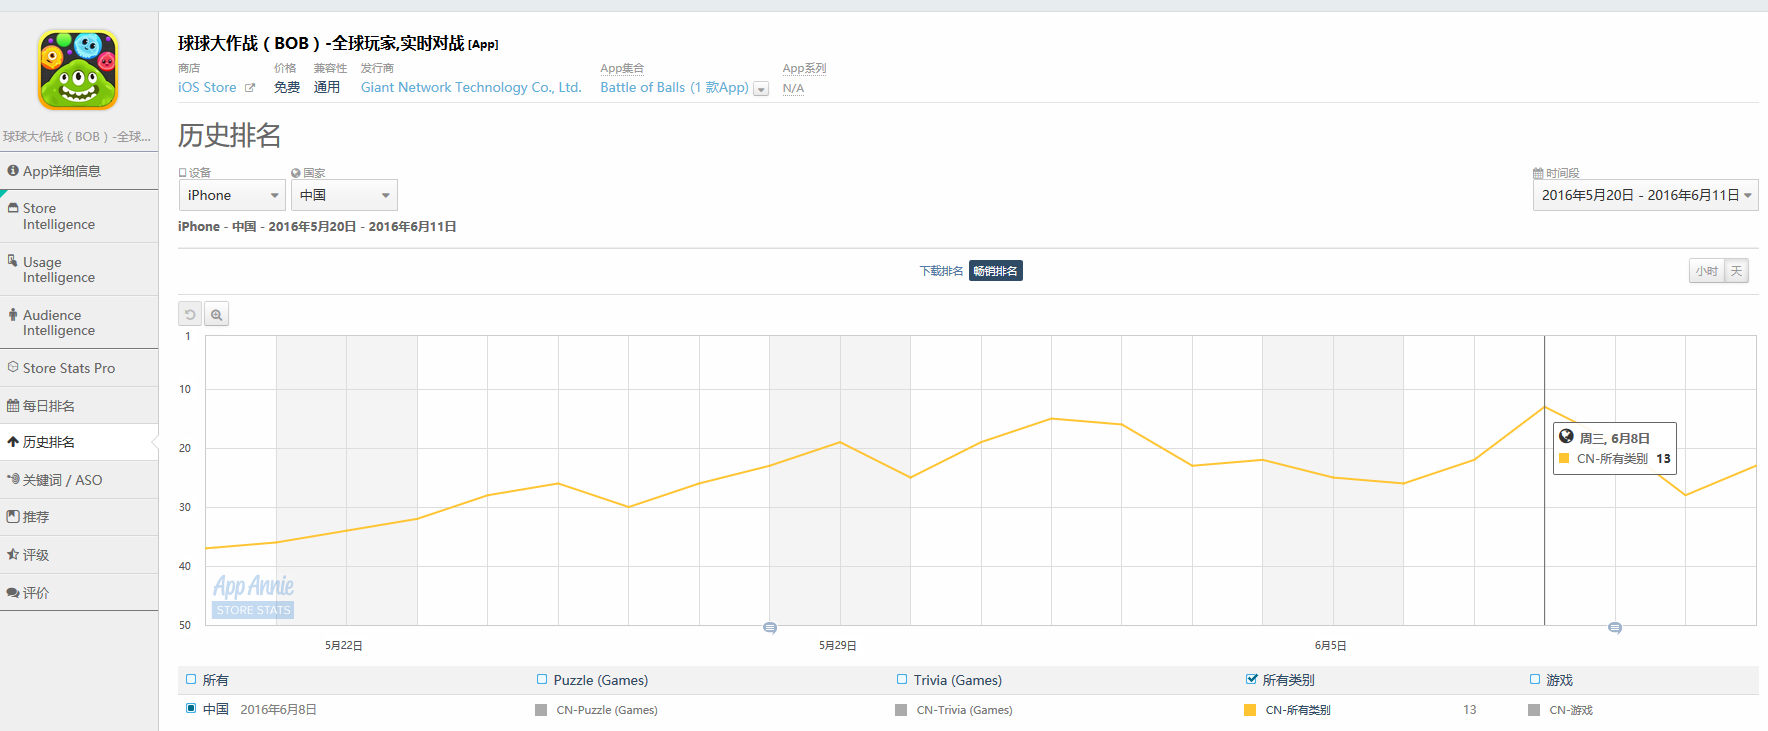Switch to the 下载排名 tab
This screenshot has width=1768, height=731.
click(x=941, y=271)
